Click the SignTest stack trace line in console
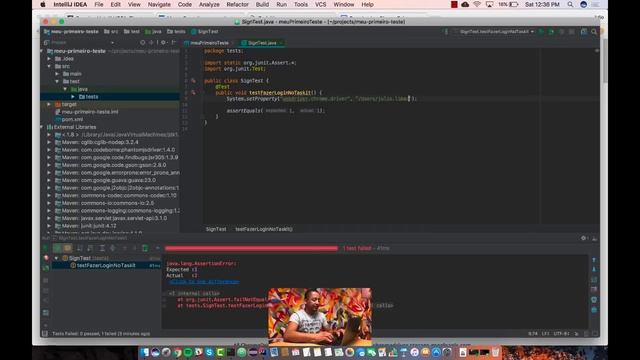The image size is (640, 360). [x=222, y=305]
